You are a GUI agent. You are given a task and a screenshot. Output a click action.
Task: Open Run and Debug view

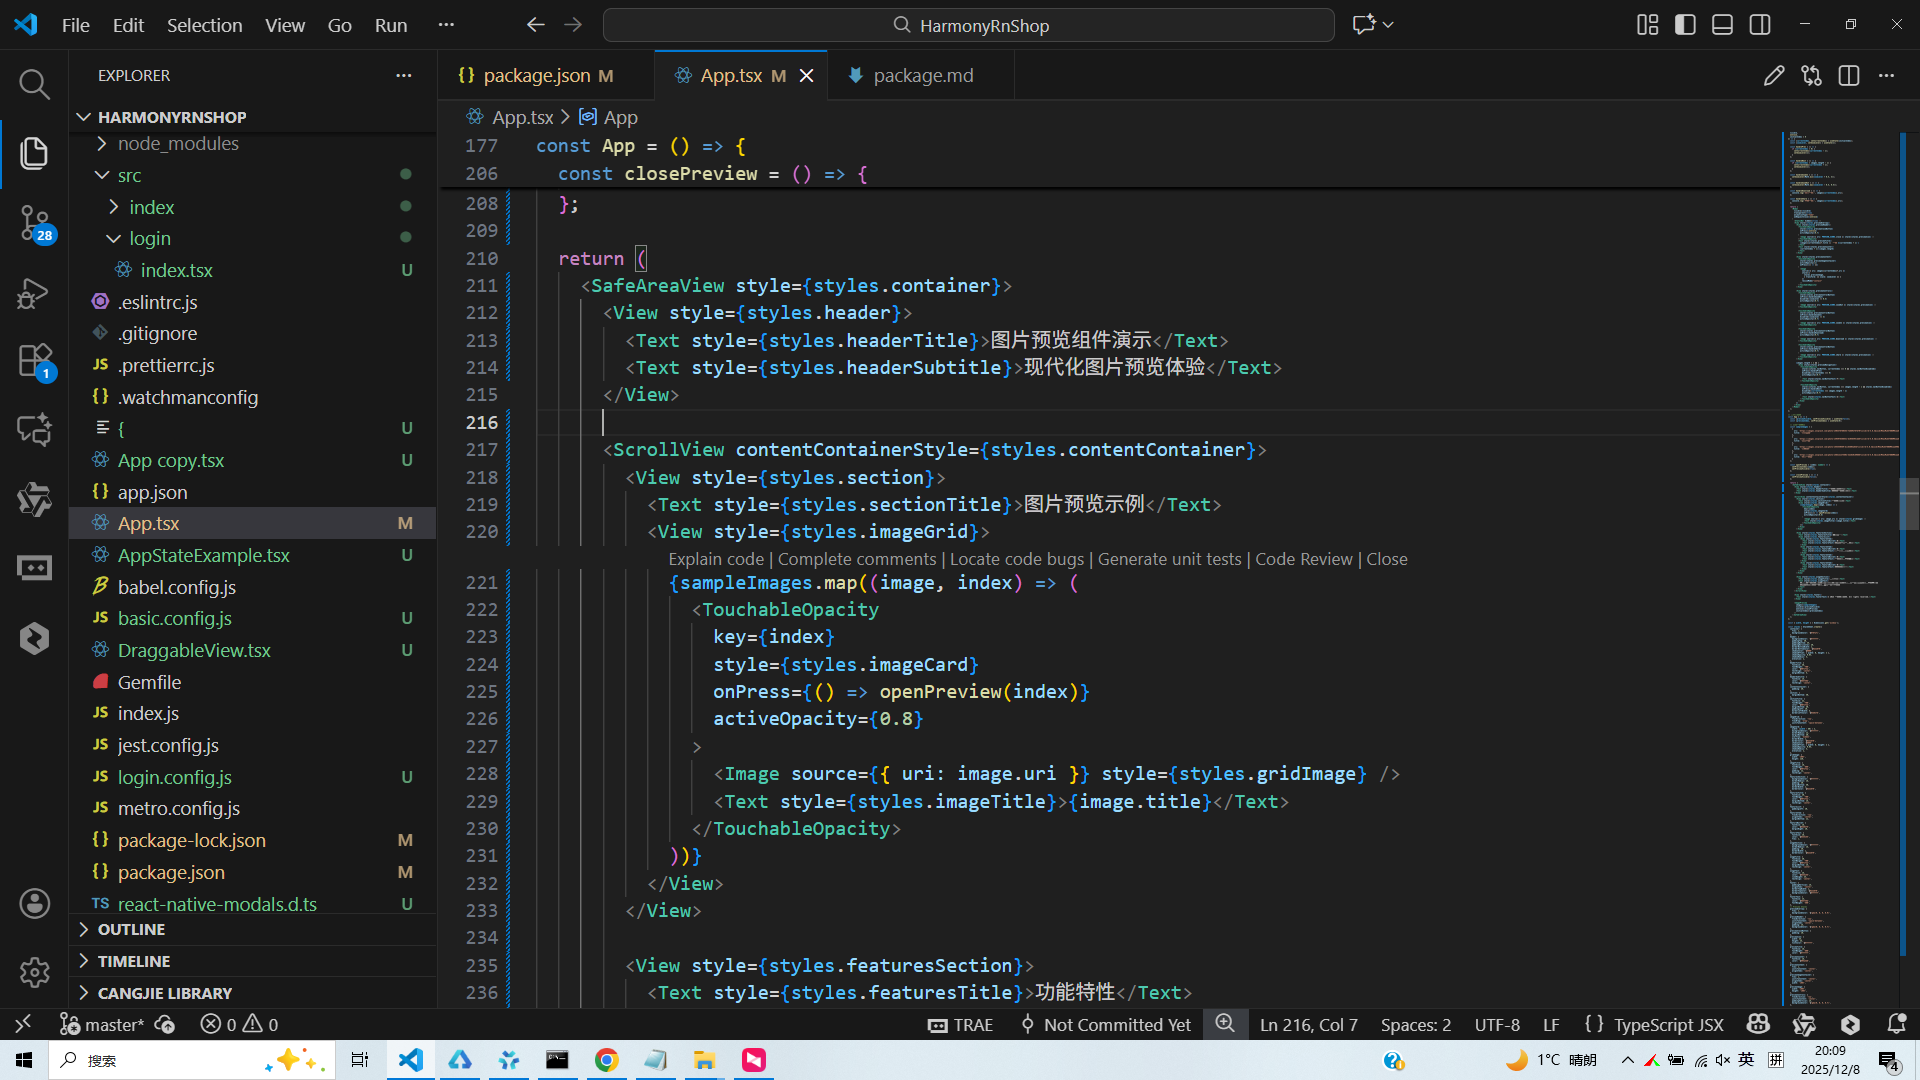34,293
